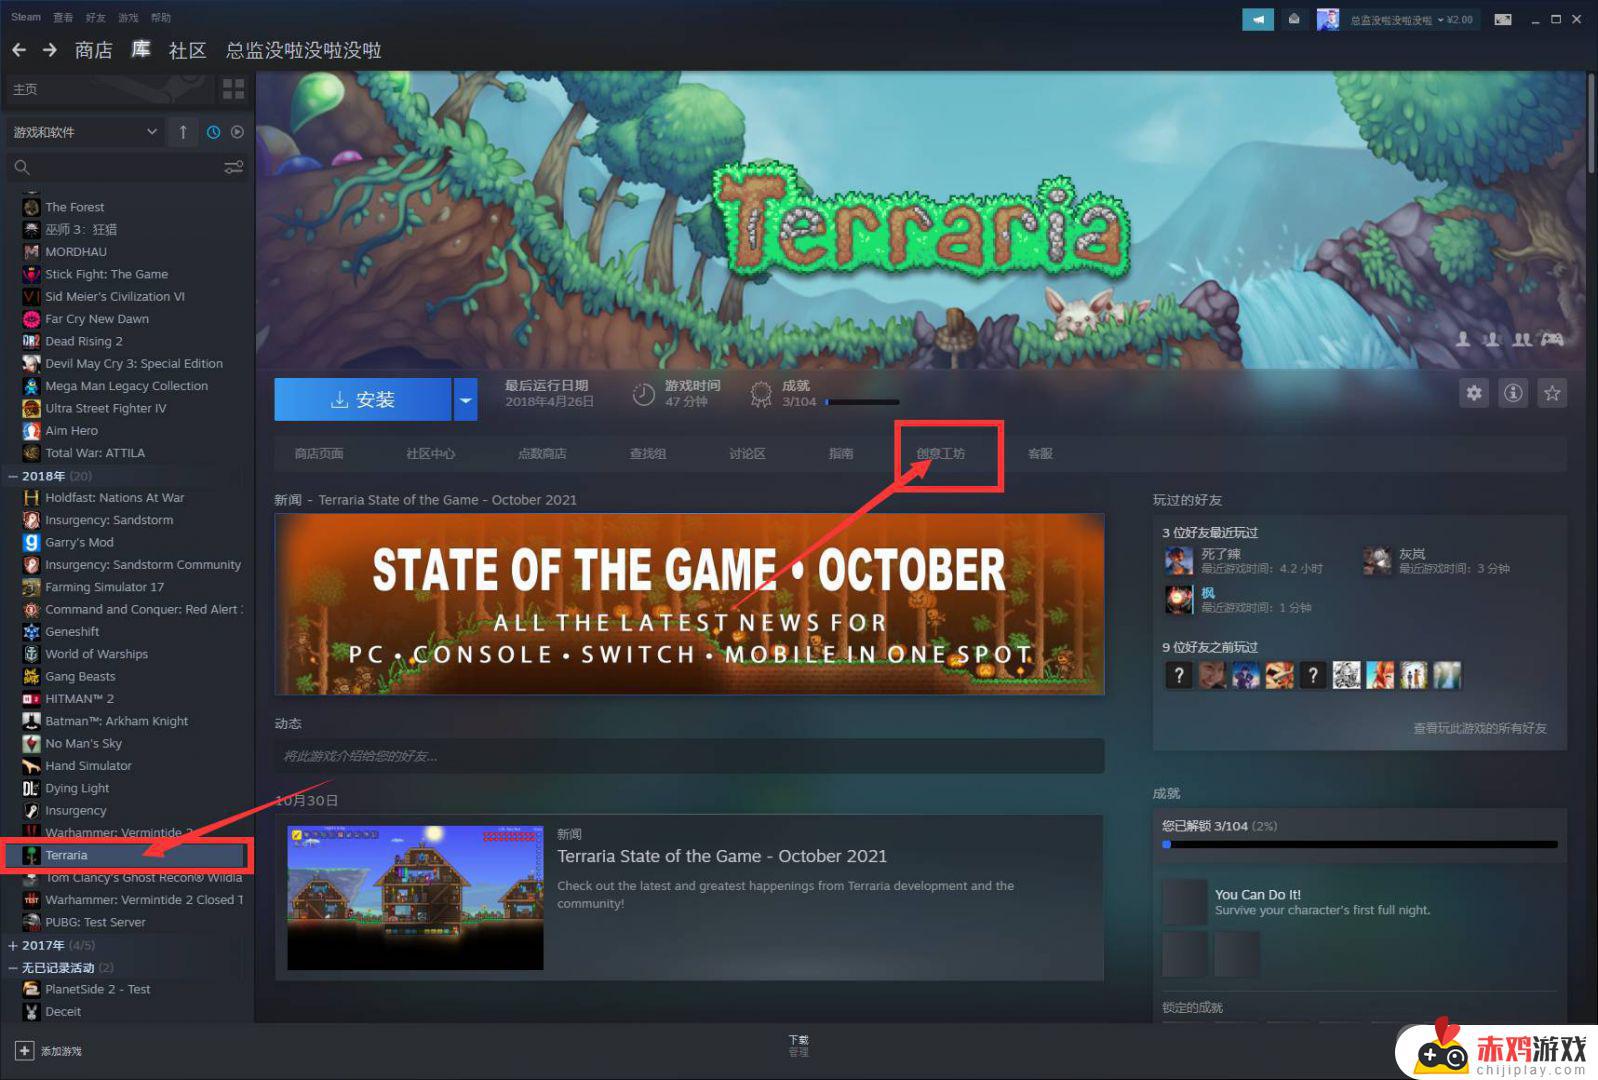The width and height of the screenshot is (1598, 1080).
Task: Collapse the 无已记录活动 category
Action: click(x=13, y=968)
